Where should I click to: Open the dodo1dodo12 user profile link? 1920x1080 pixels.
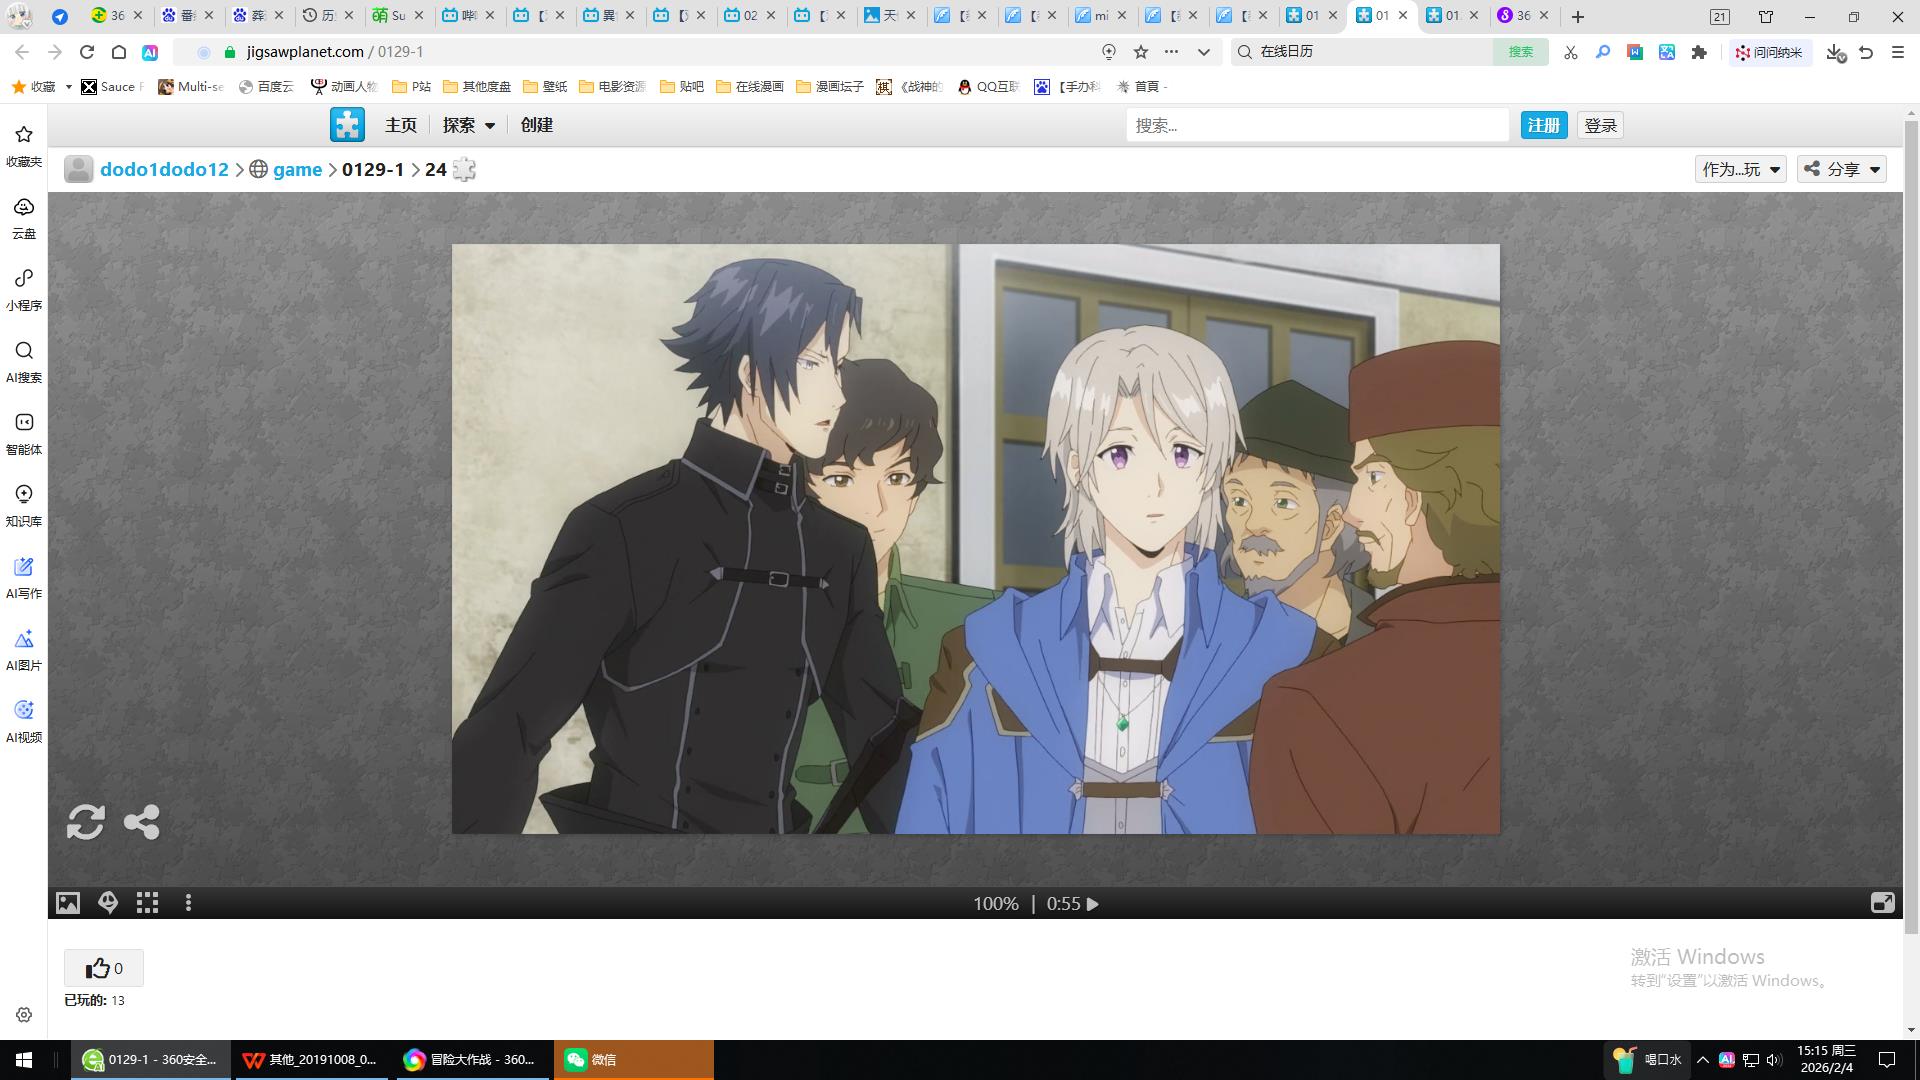pos(164,169)
